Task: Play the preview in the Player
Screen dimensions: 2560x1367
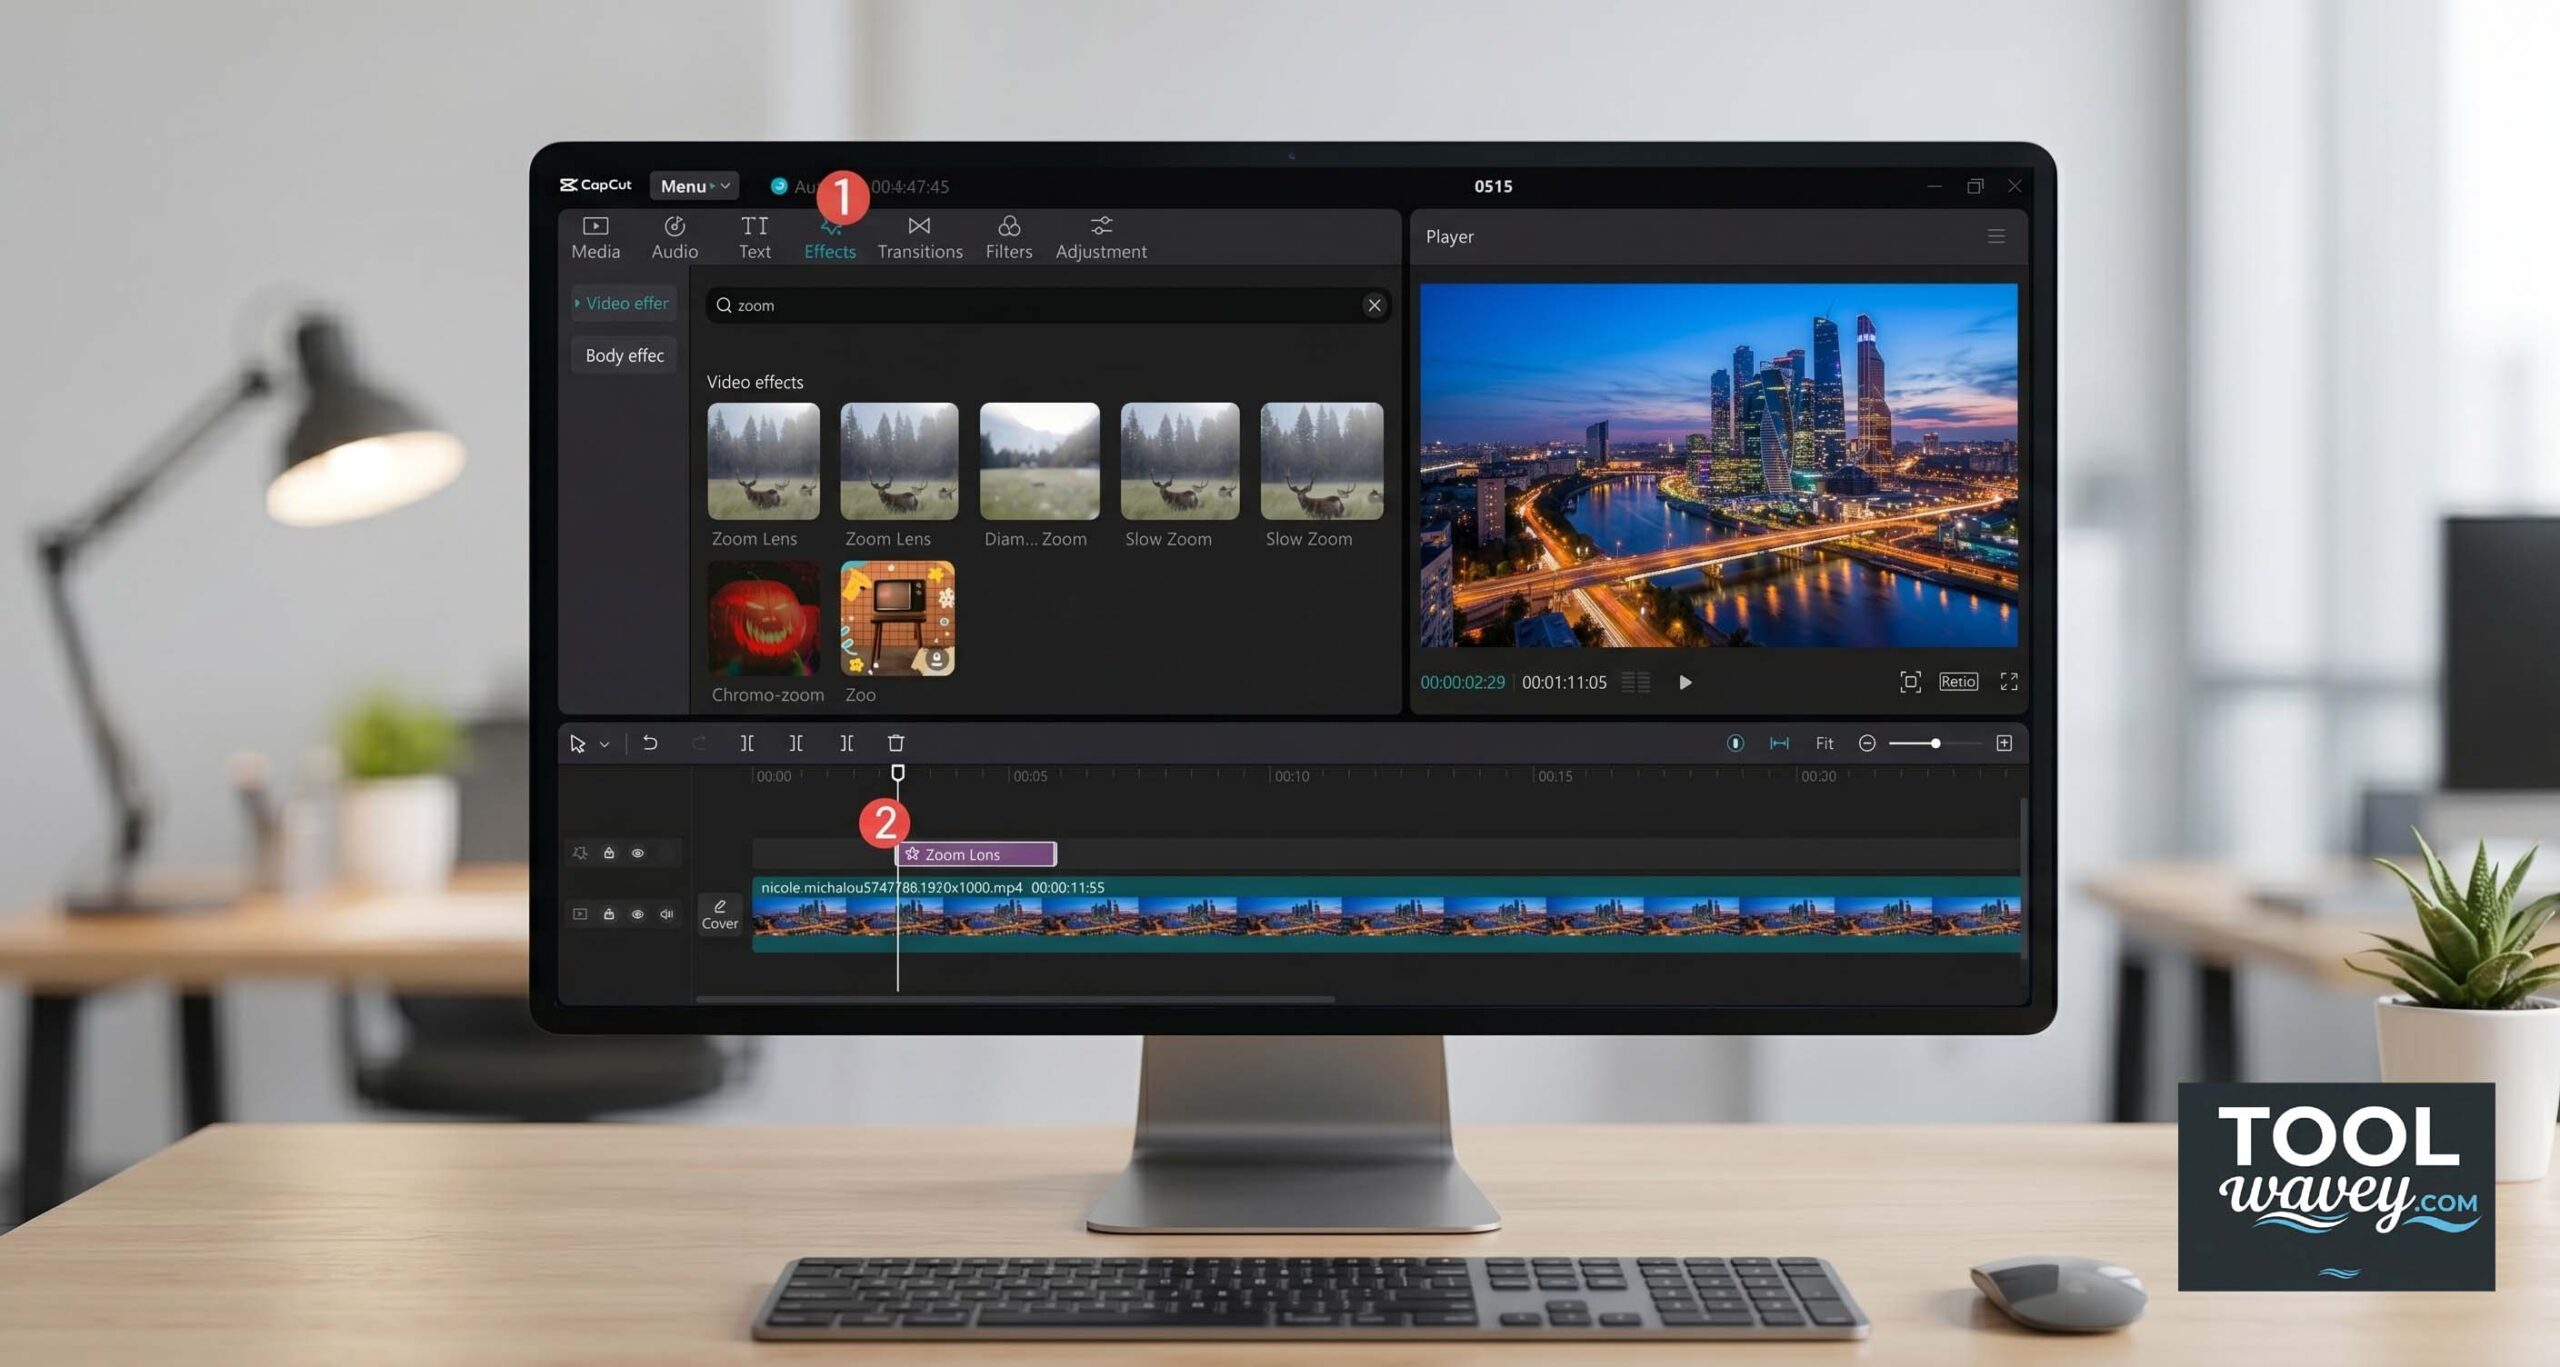Action: [1685, 682]
